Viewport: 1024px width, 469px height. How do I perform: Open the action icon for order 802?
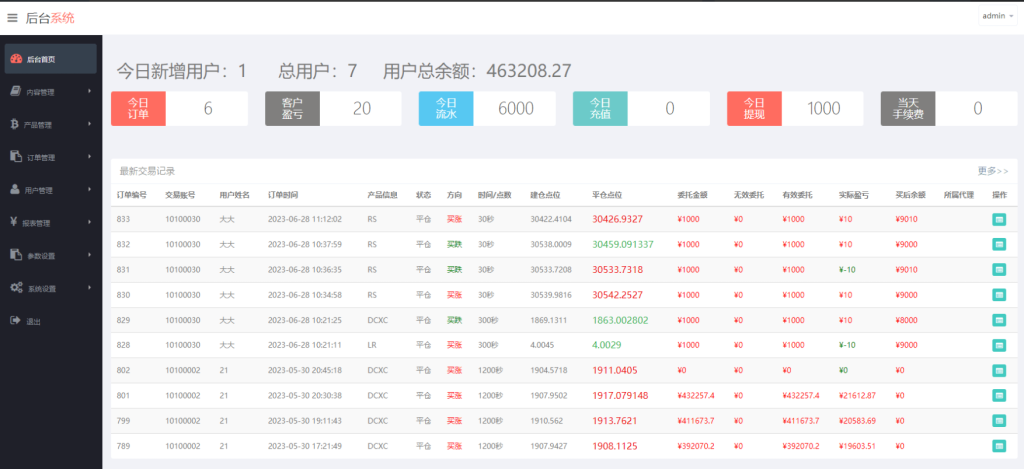click(x=999, y=370)
